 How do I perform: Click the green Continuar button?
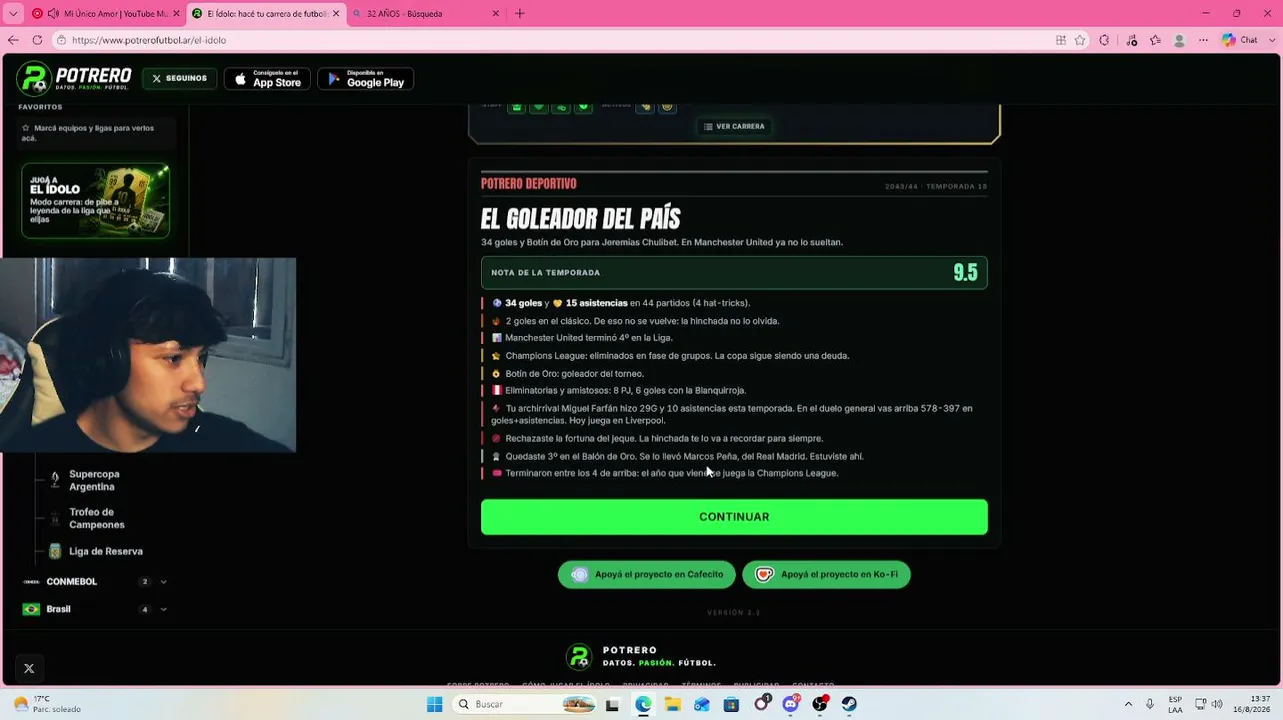(734, 517)
